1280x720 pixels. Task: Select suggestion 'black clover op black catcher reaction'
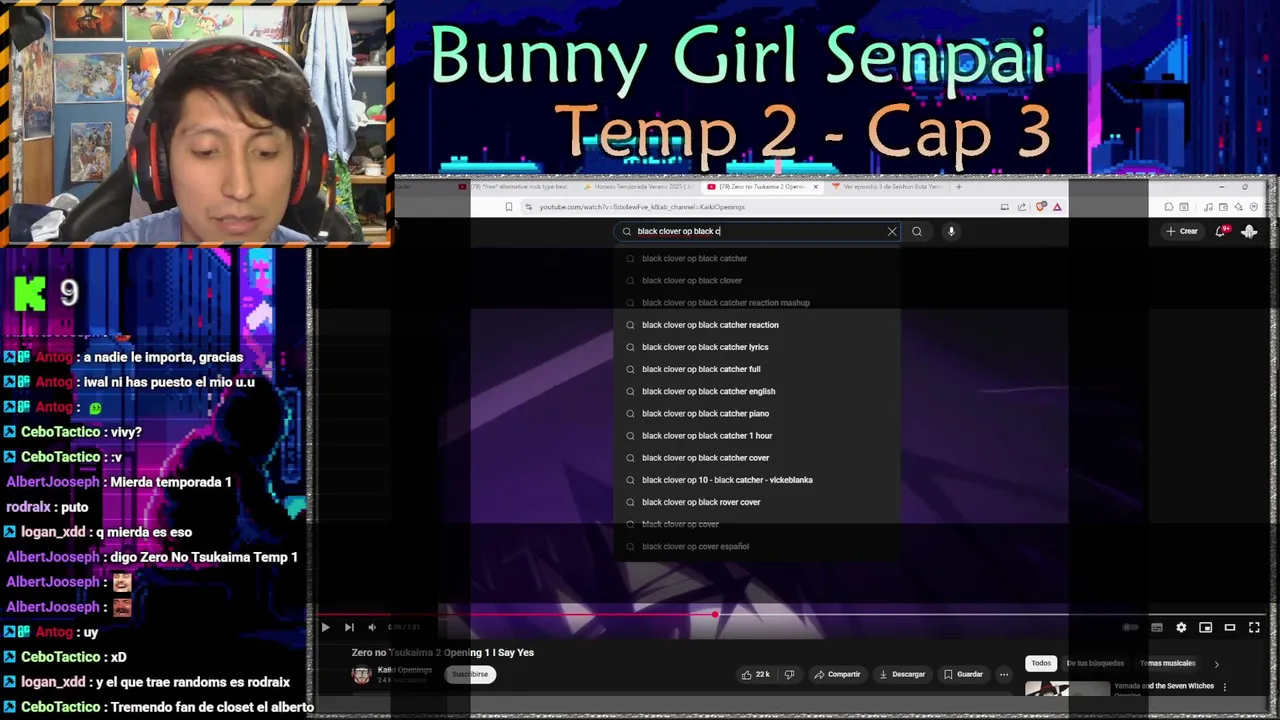pos(757,325)
